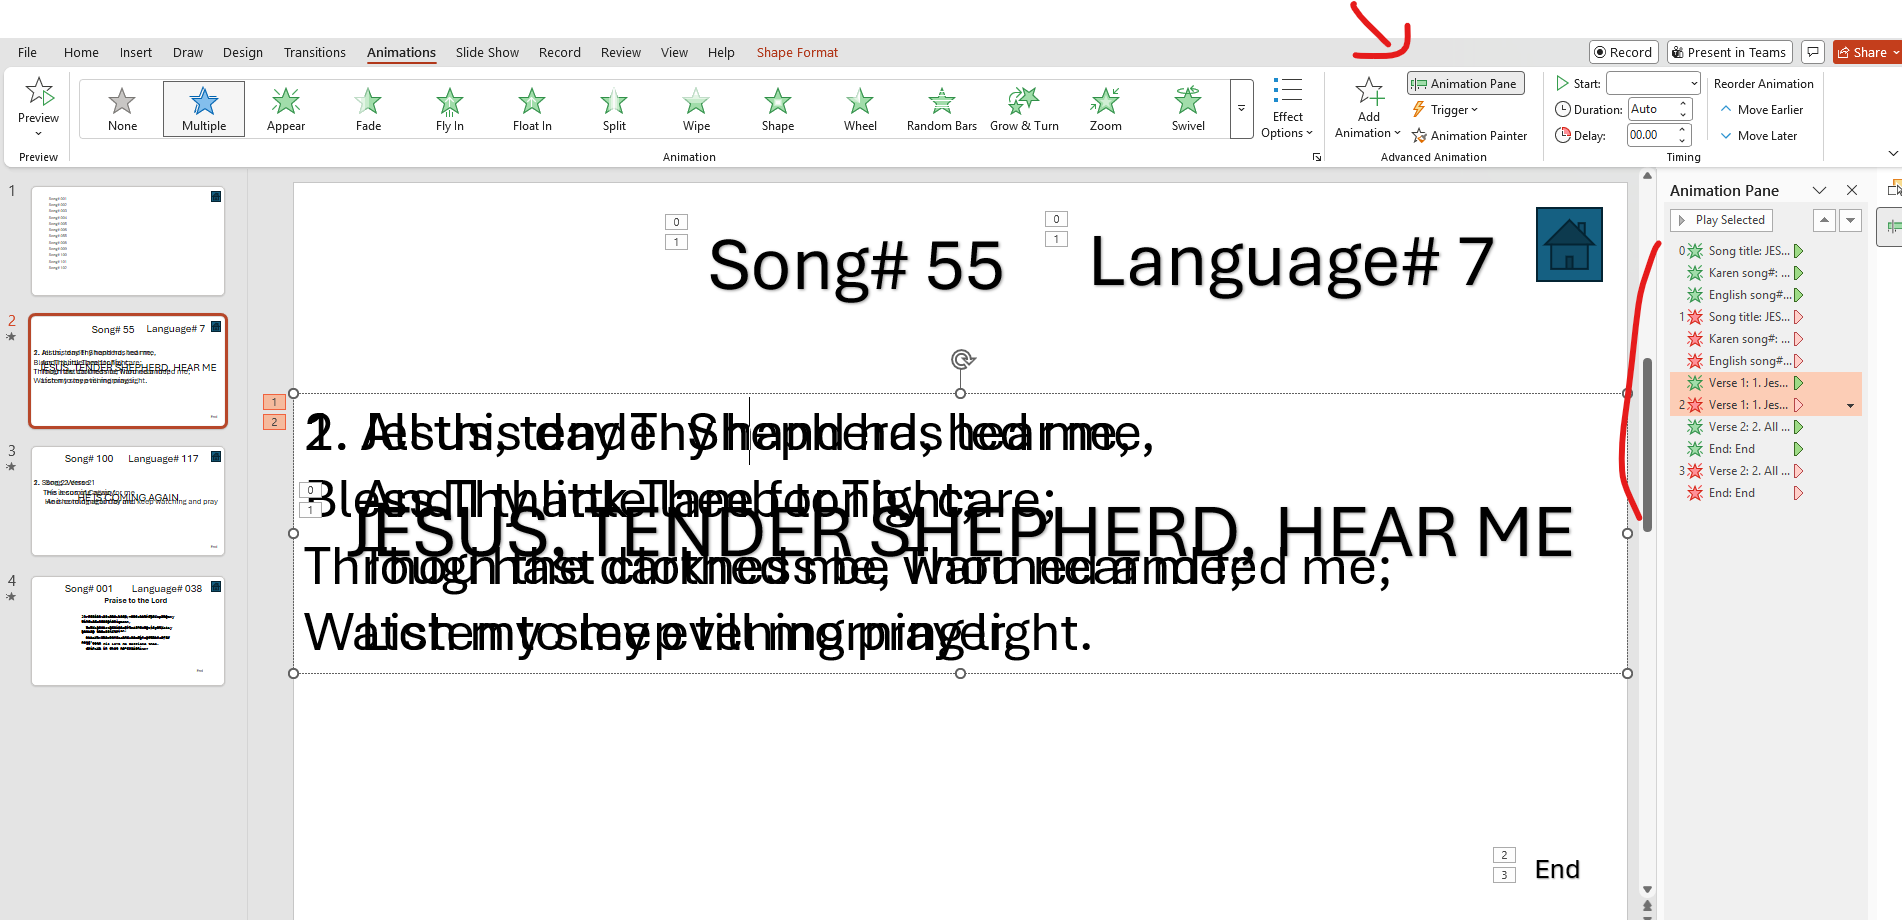Click the Delay input field
1902x920 pixels.
[1651, 136]
